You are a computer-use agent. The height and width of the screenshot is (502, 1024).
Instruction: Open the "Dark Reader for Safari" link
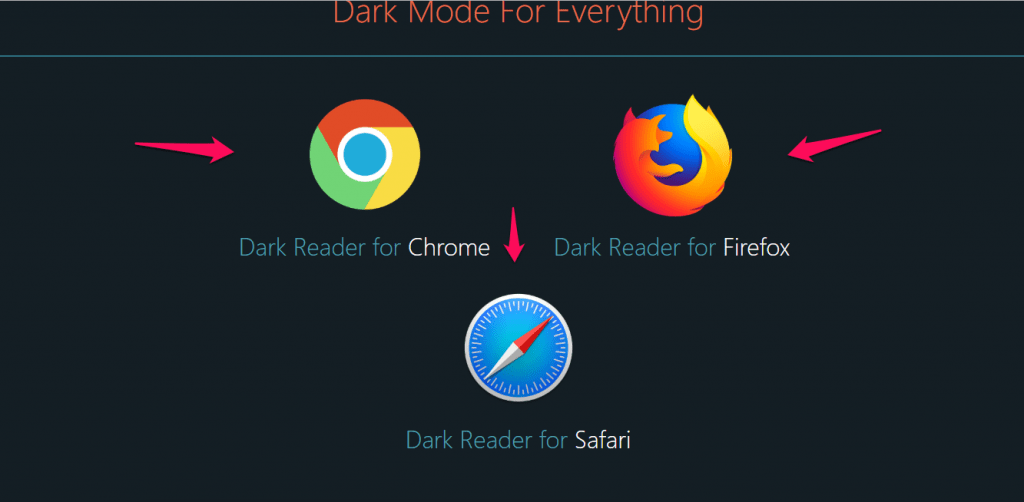pyautogui.click(x=519, y=439)
